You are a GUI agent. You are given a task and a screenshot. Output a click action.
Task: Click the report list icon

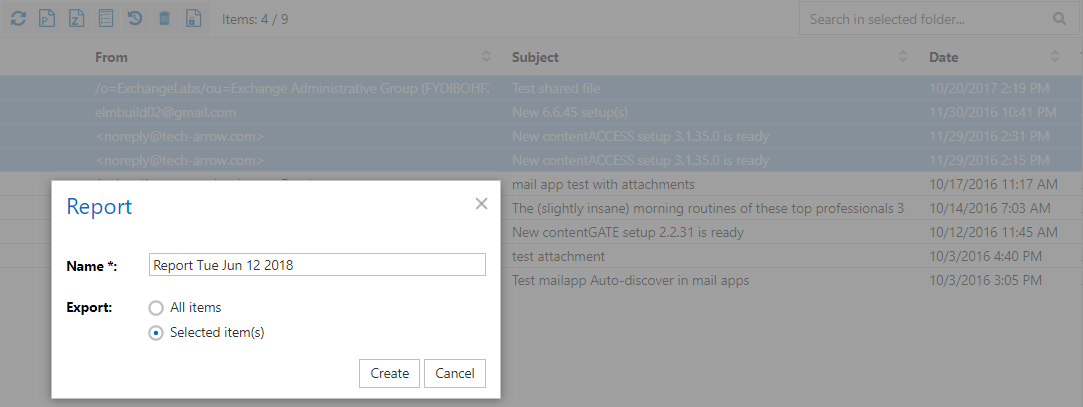coord(105,19)
